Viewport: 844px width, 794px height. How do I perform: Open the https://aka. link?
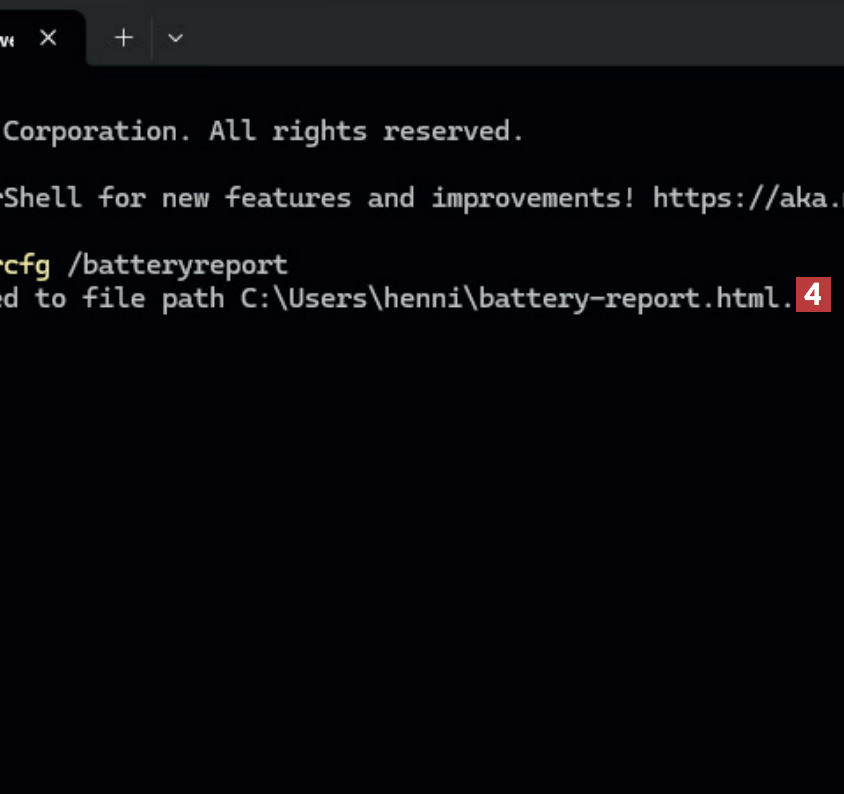pyautogui.click(x=747, y=197)
